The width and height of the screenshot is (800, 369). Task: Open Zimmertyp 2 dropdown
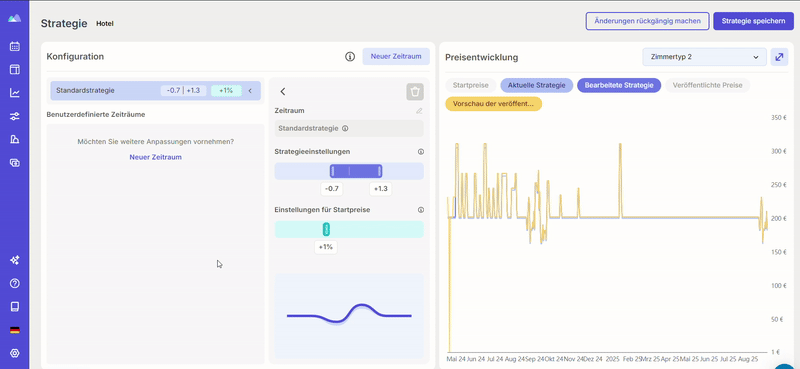click(704, 57)
